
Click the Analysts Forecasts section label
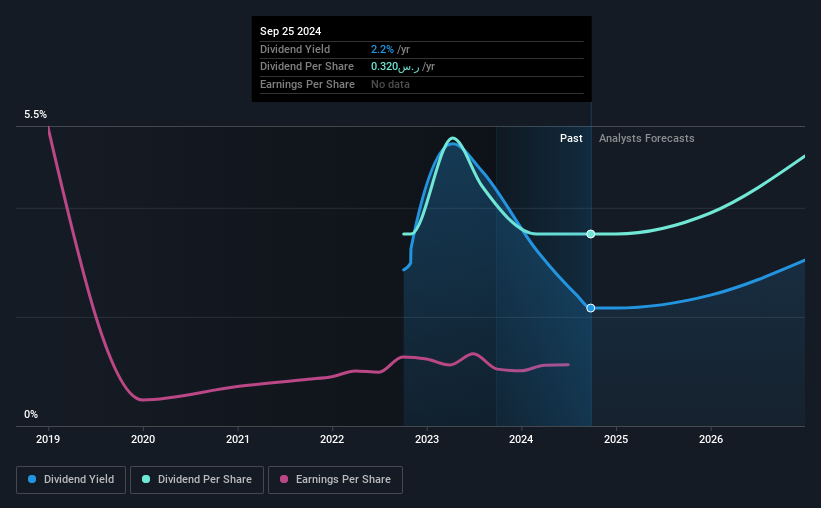point(647,138)
